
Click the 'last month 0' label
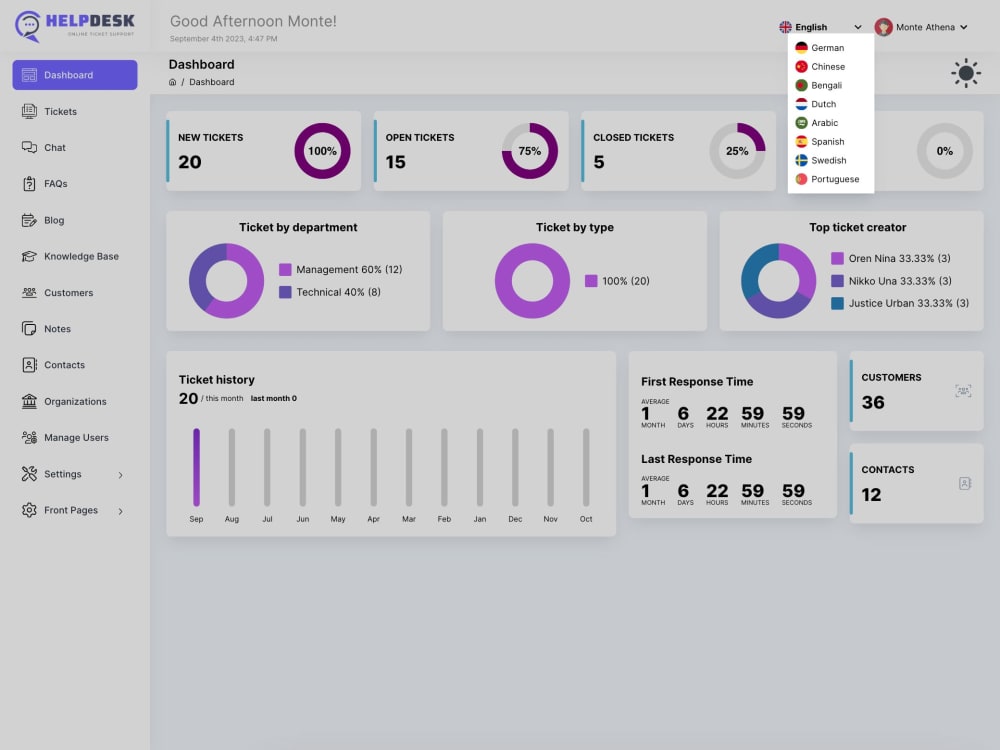[274, 399]
